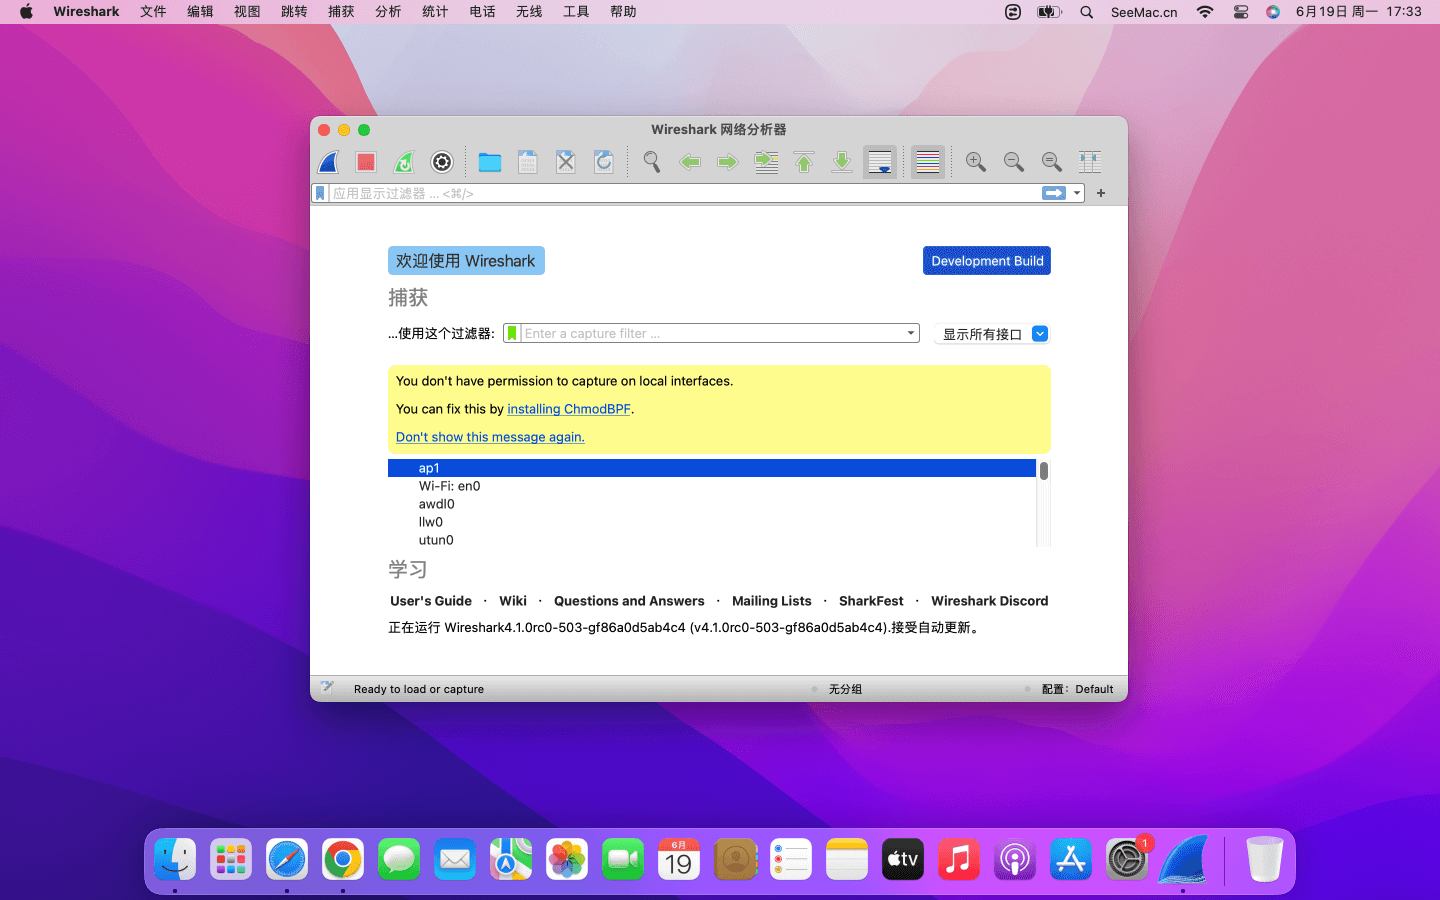1440x900 pixels.
Task: Open the Mailing Lists link
Action: tap(772, 601)
